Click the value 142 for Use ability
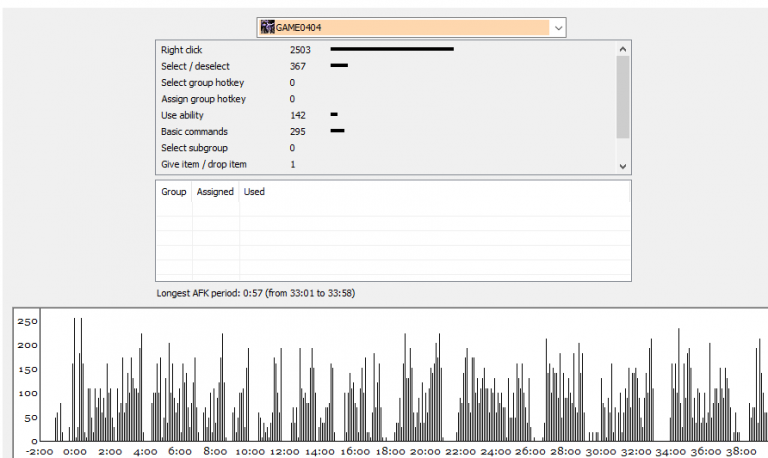 click(297, 115)
